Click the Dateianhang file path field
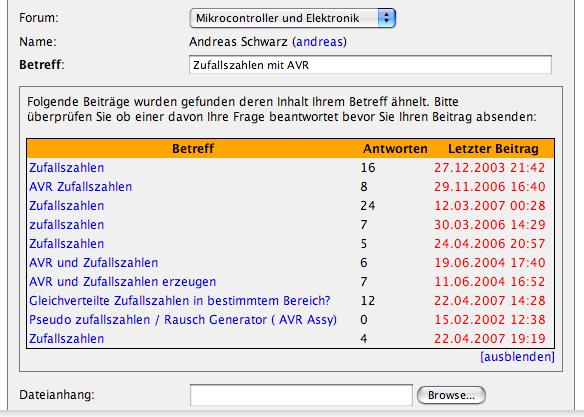 click(x=301, y=395)
